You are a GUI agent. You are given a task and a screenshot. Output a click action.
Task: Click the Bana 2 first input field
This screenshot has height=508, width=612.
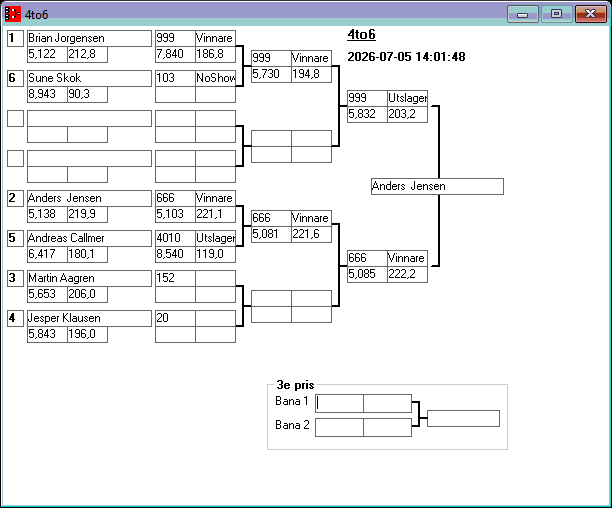339,428
